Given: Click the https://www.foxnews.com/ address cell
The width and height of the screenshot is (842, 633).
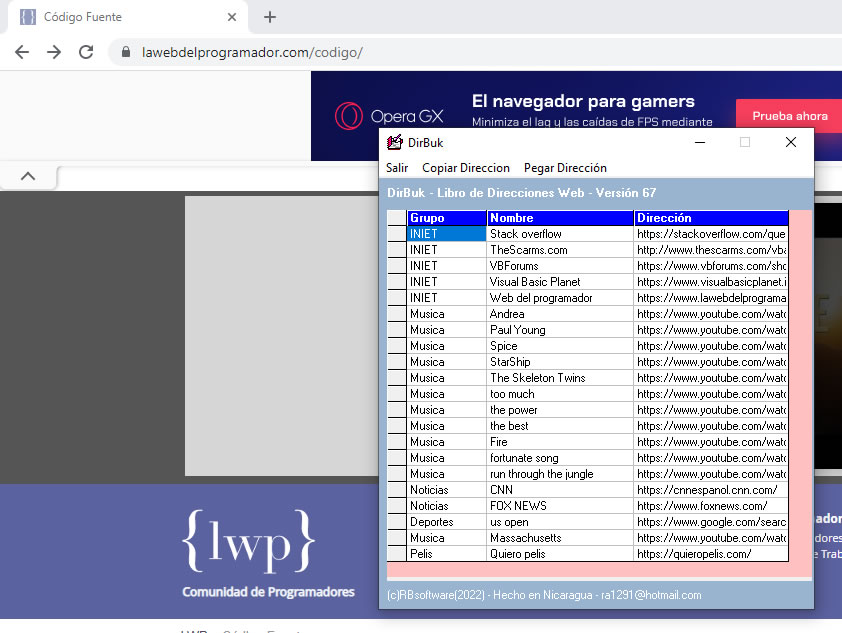Looking at the screenshot, I should [x=712, y=506].
